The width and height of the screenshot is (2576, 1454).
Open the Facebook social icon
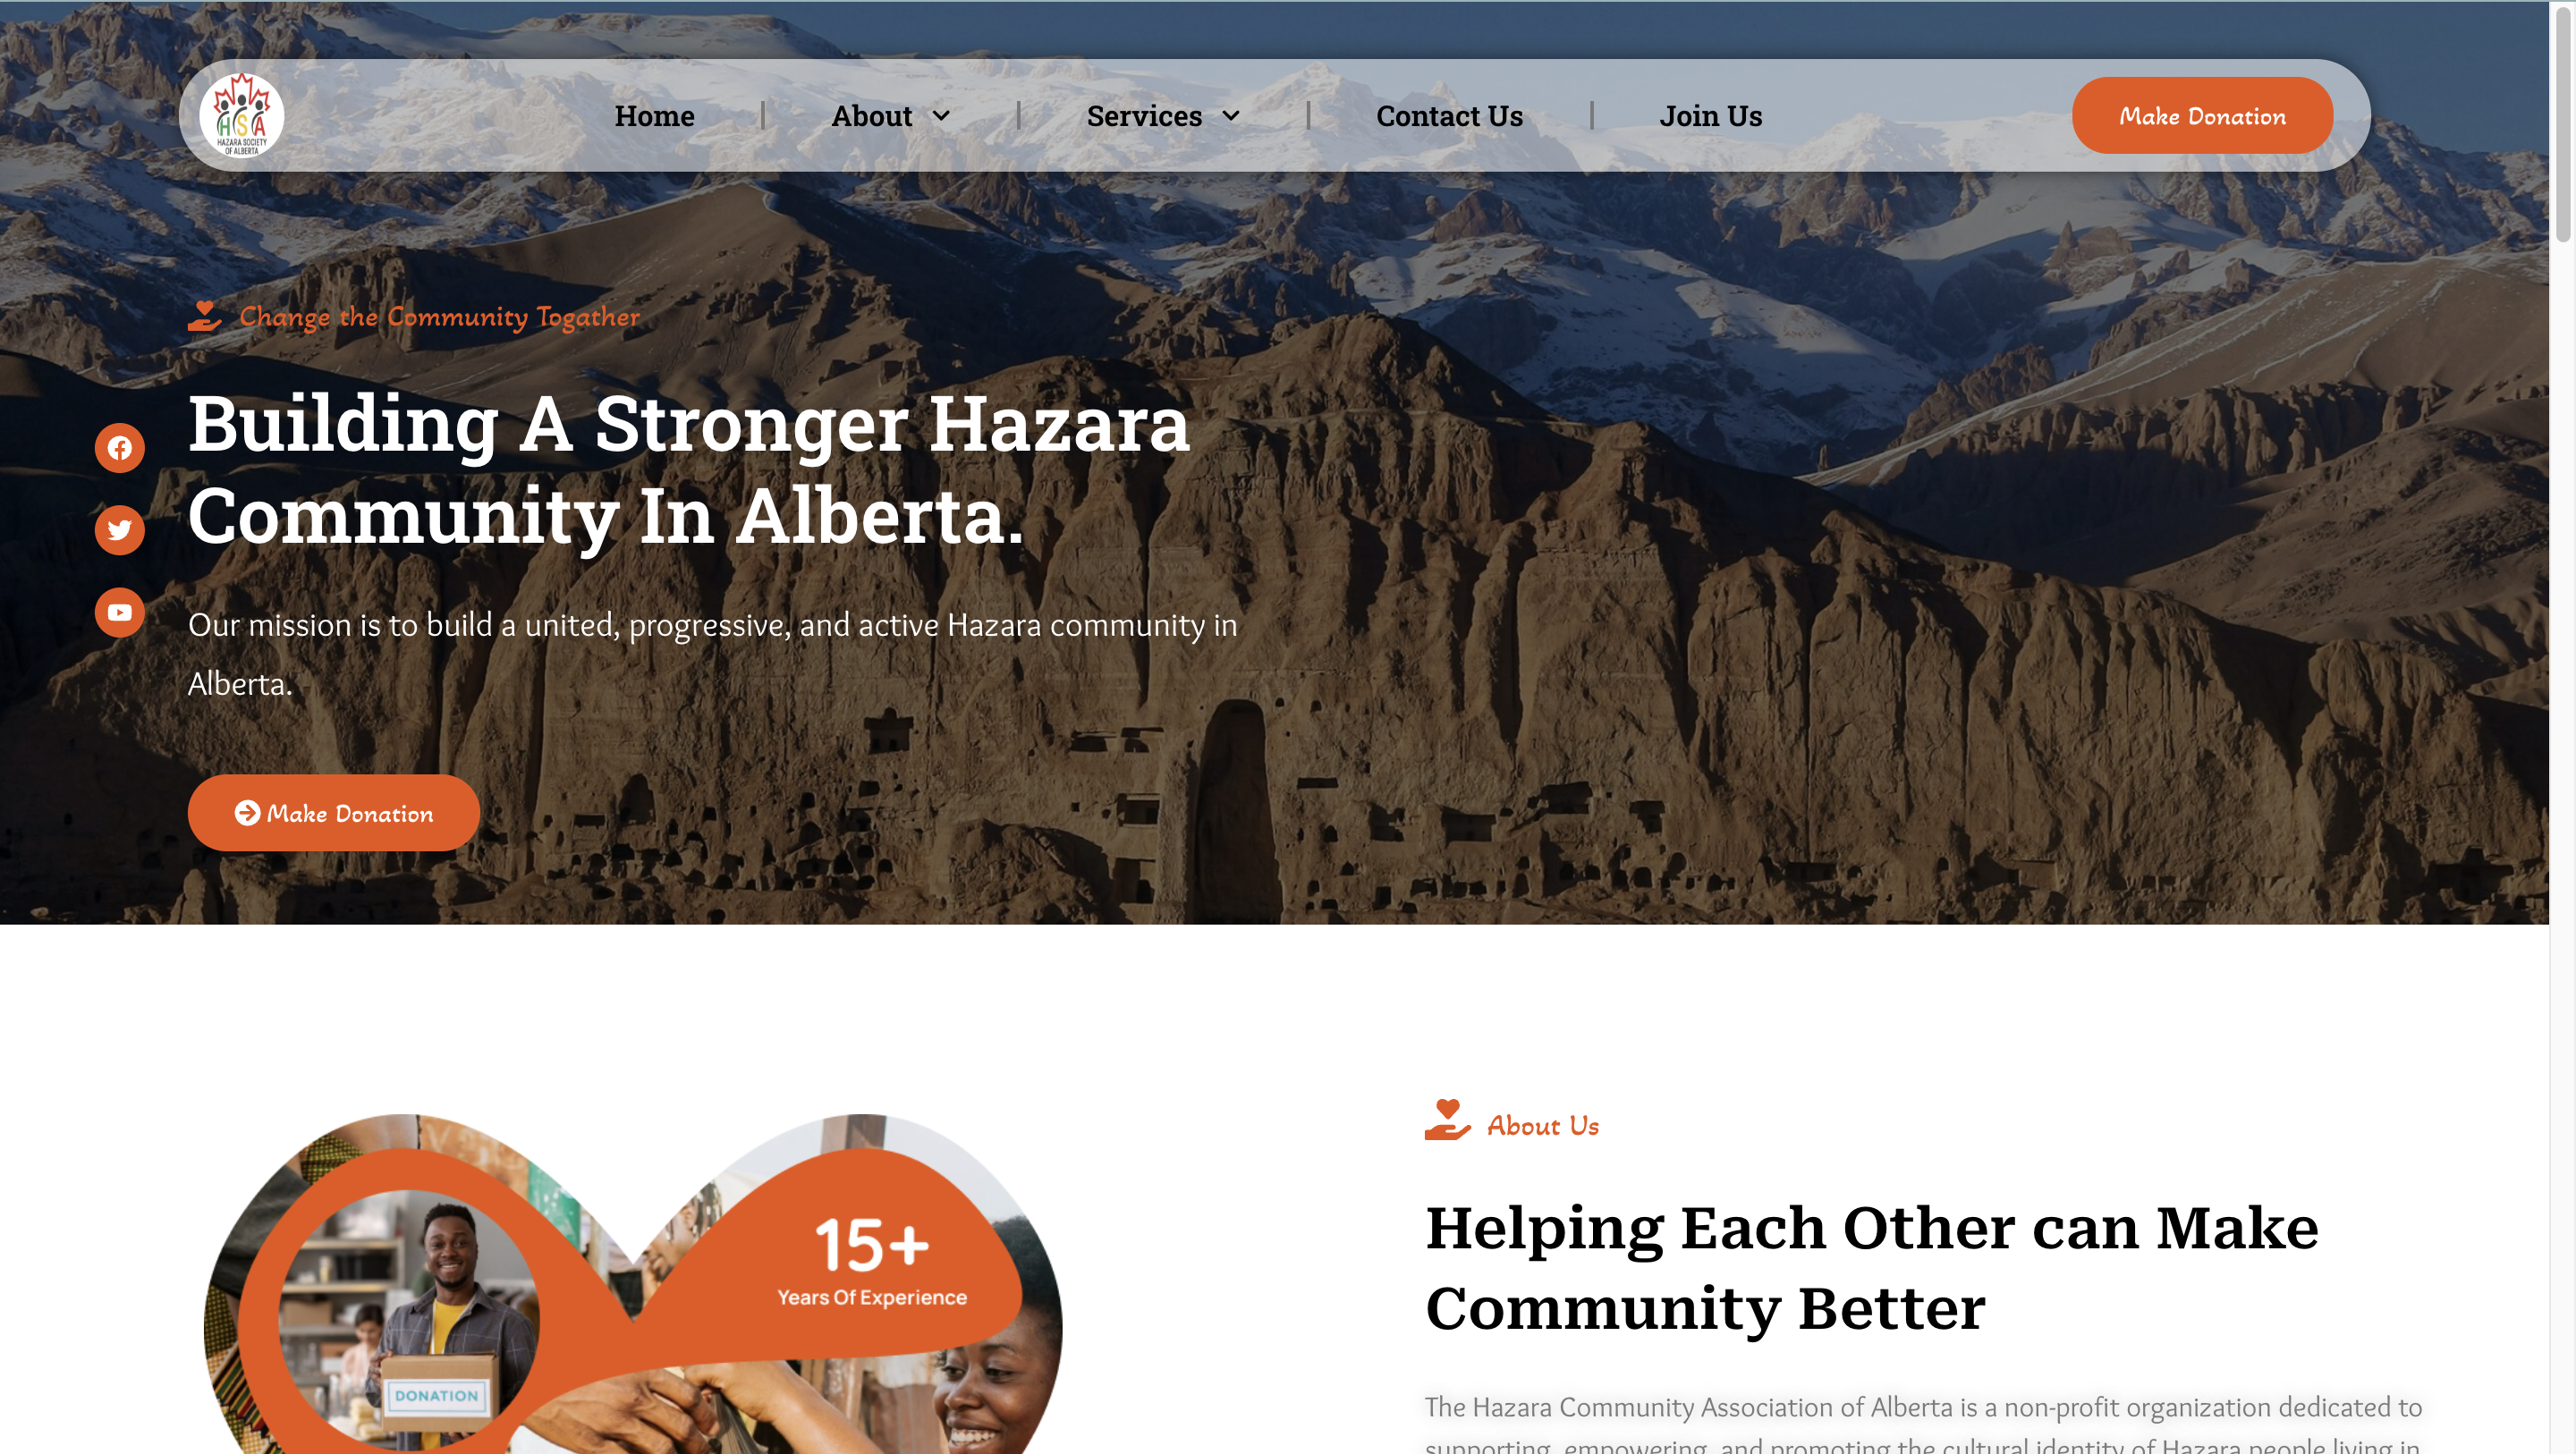pos(120,447)
